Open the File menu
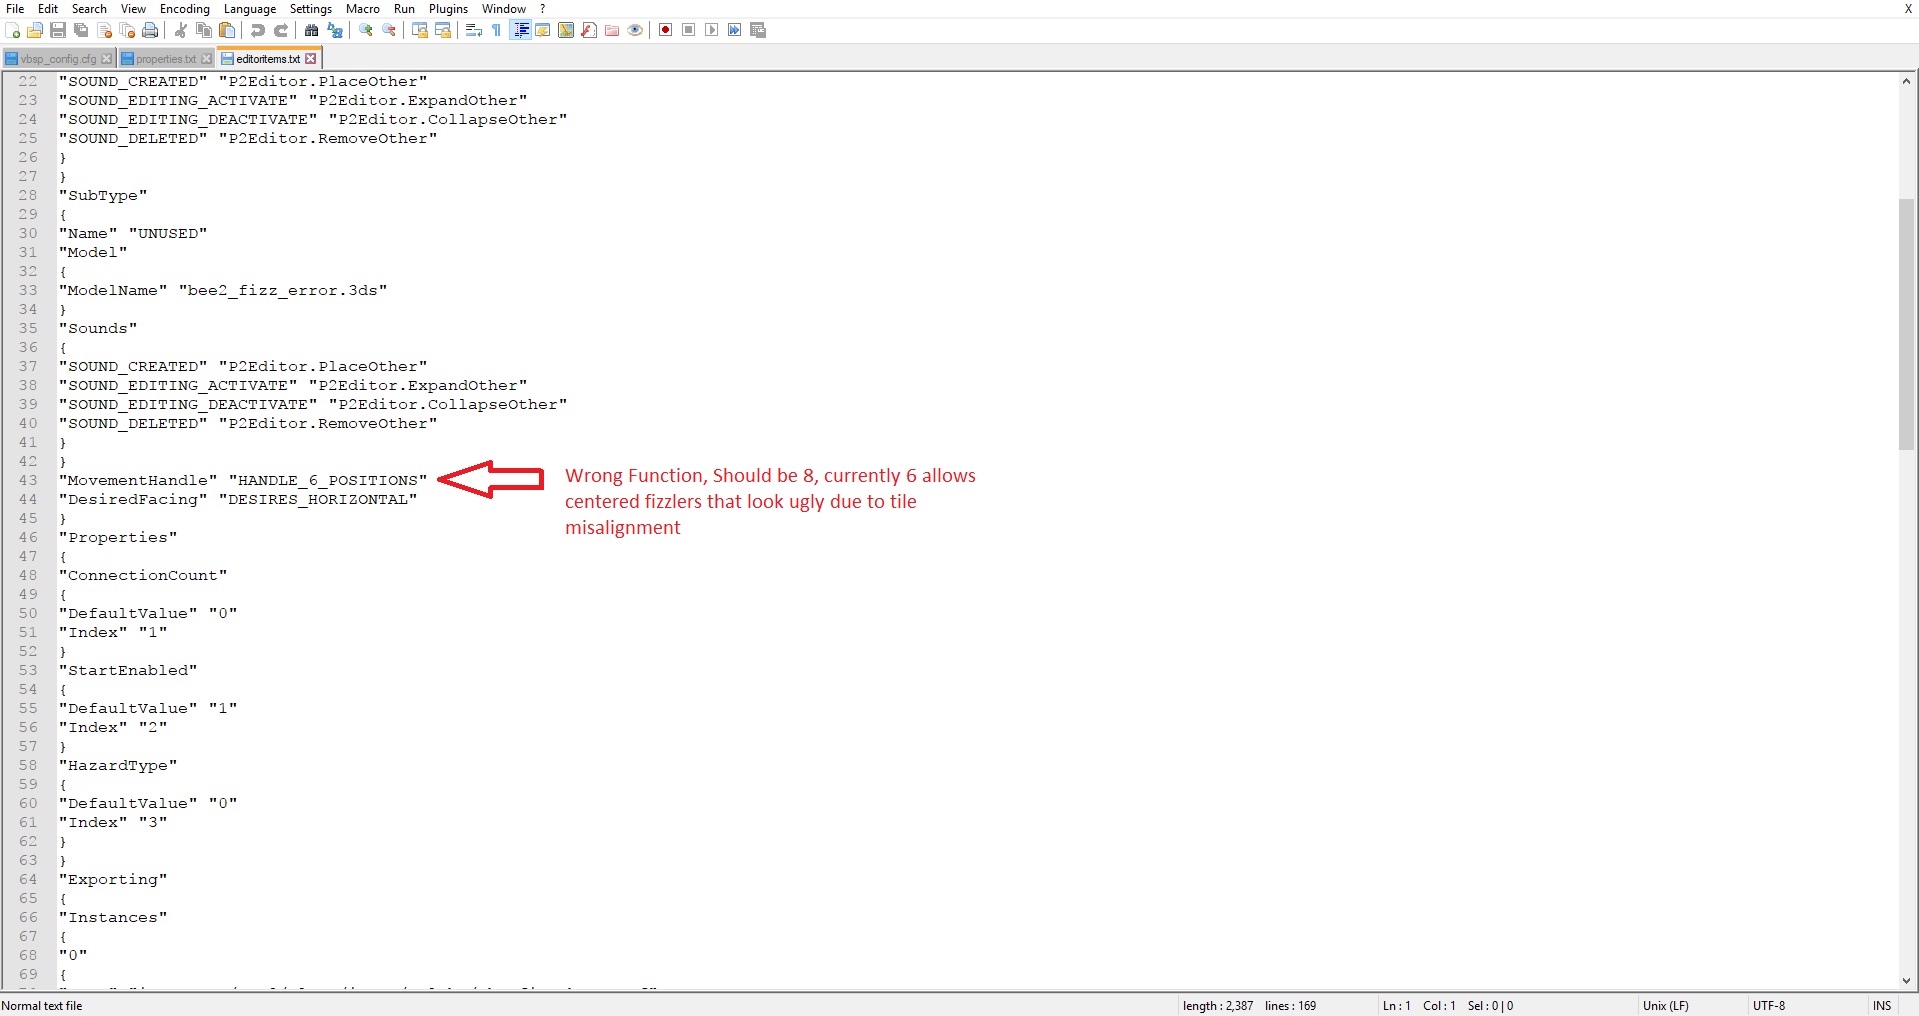Screen dimensions: 1919x1016 [15, 9]
